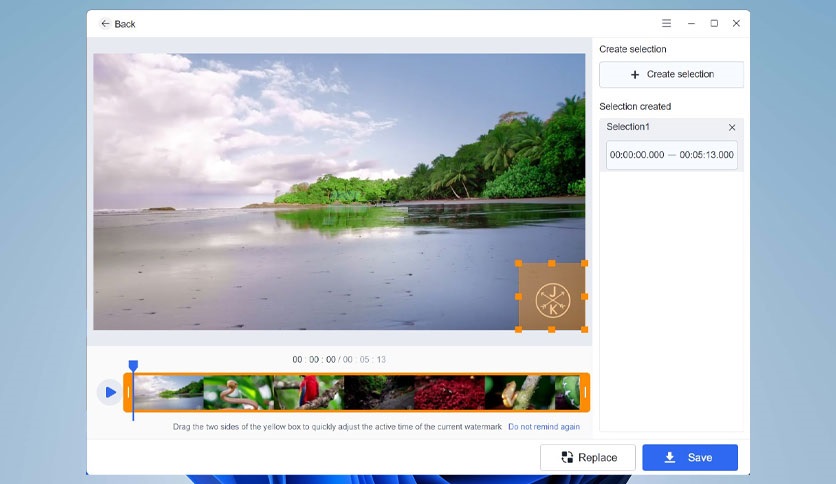Click the download icon on Save button
Screen dimensions: 836x484
coord(670,457)
